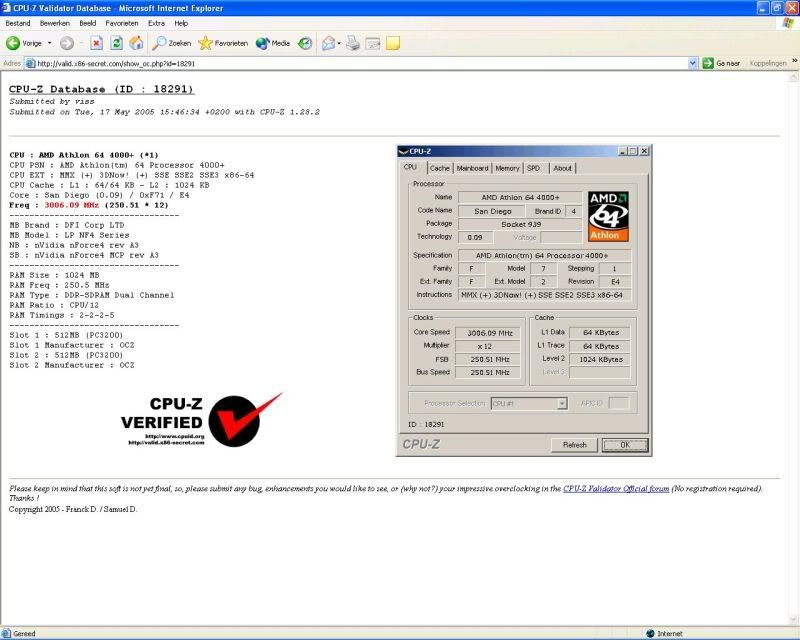Click the Edit page icon in the toolbar
This screenshot has height=640, width=800.
click(x=373, y=44)
